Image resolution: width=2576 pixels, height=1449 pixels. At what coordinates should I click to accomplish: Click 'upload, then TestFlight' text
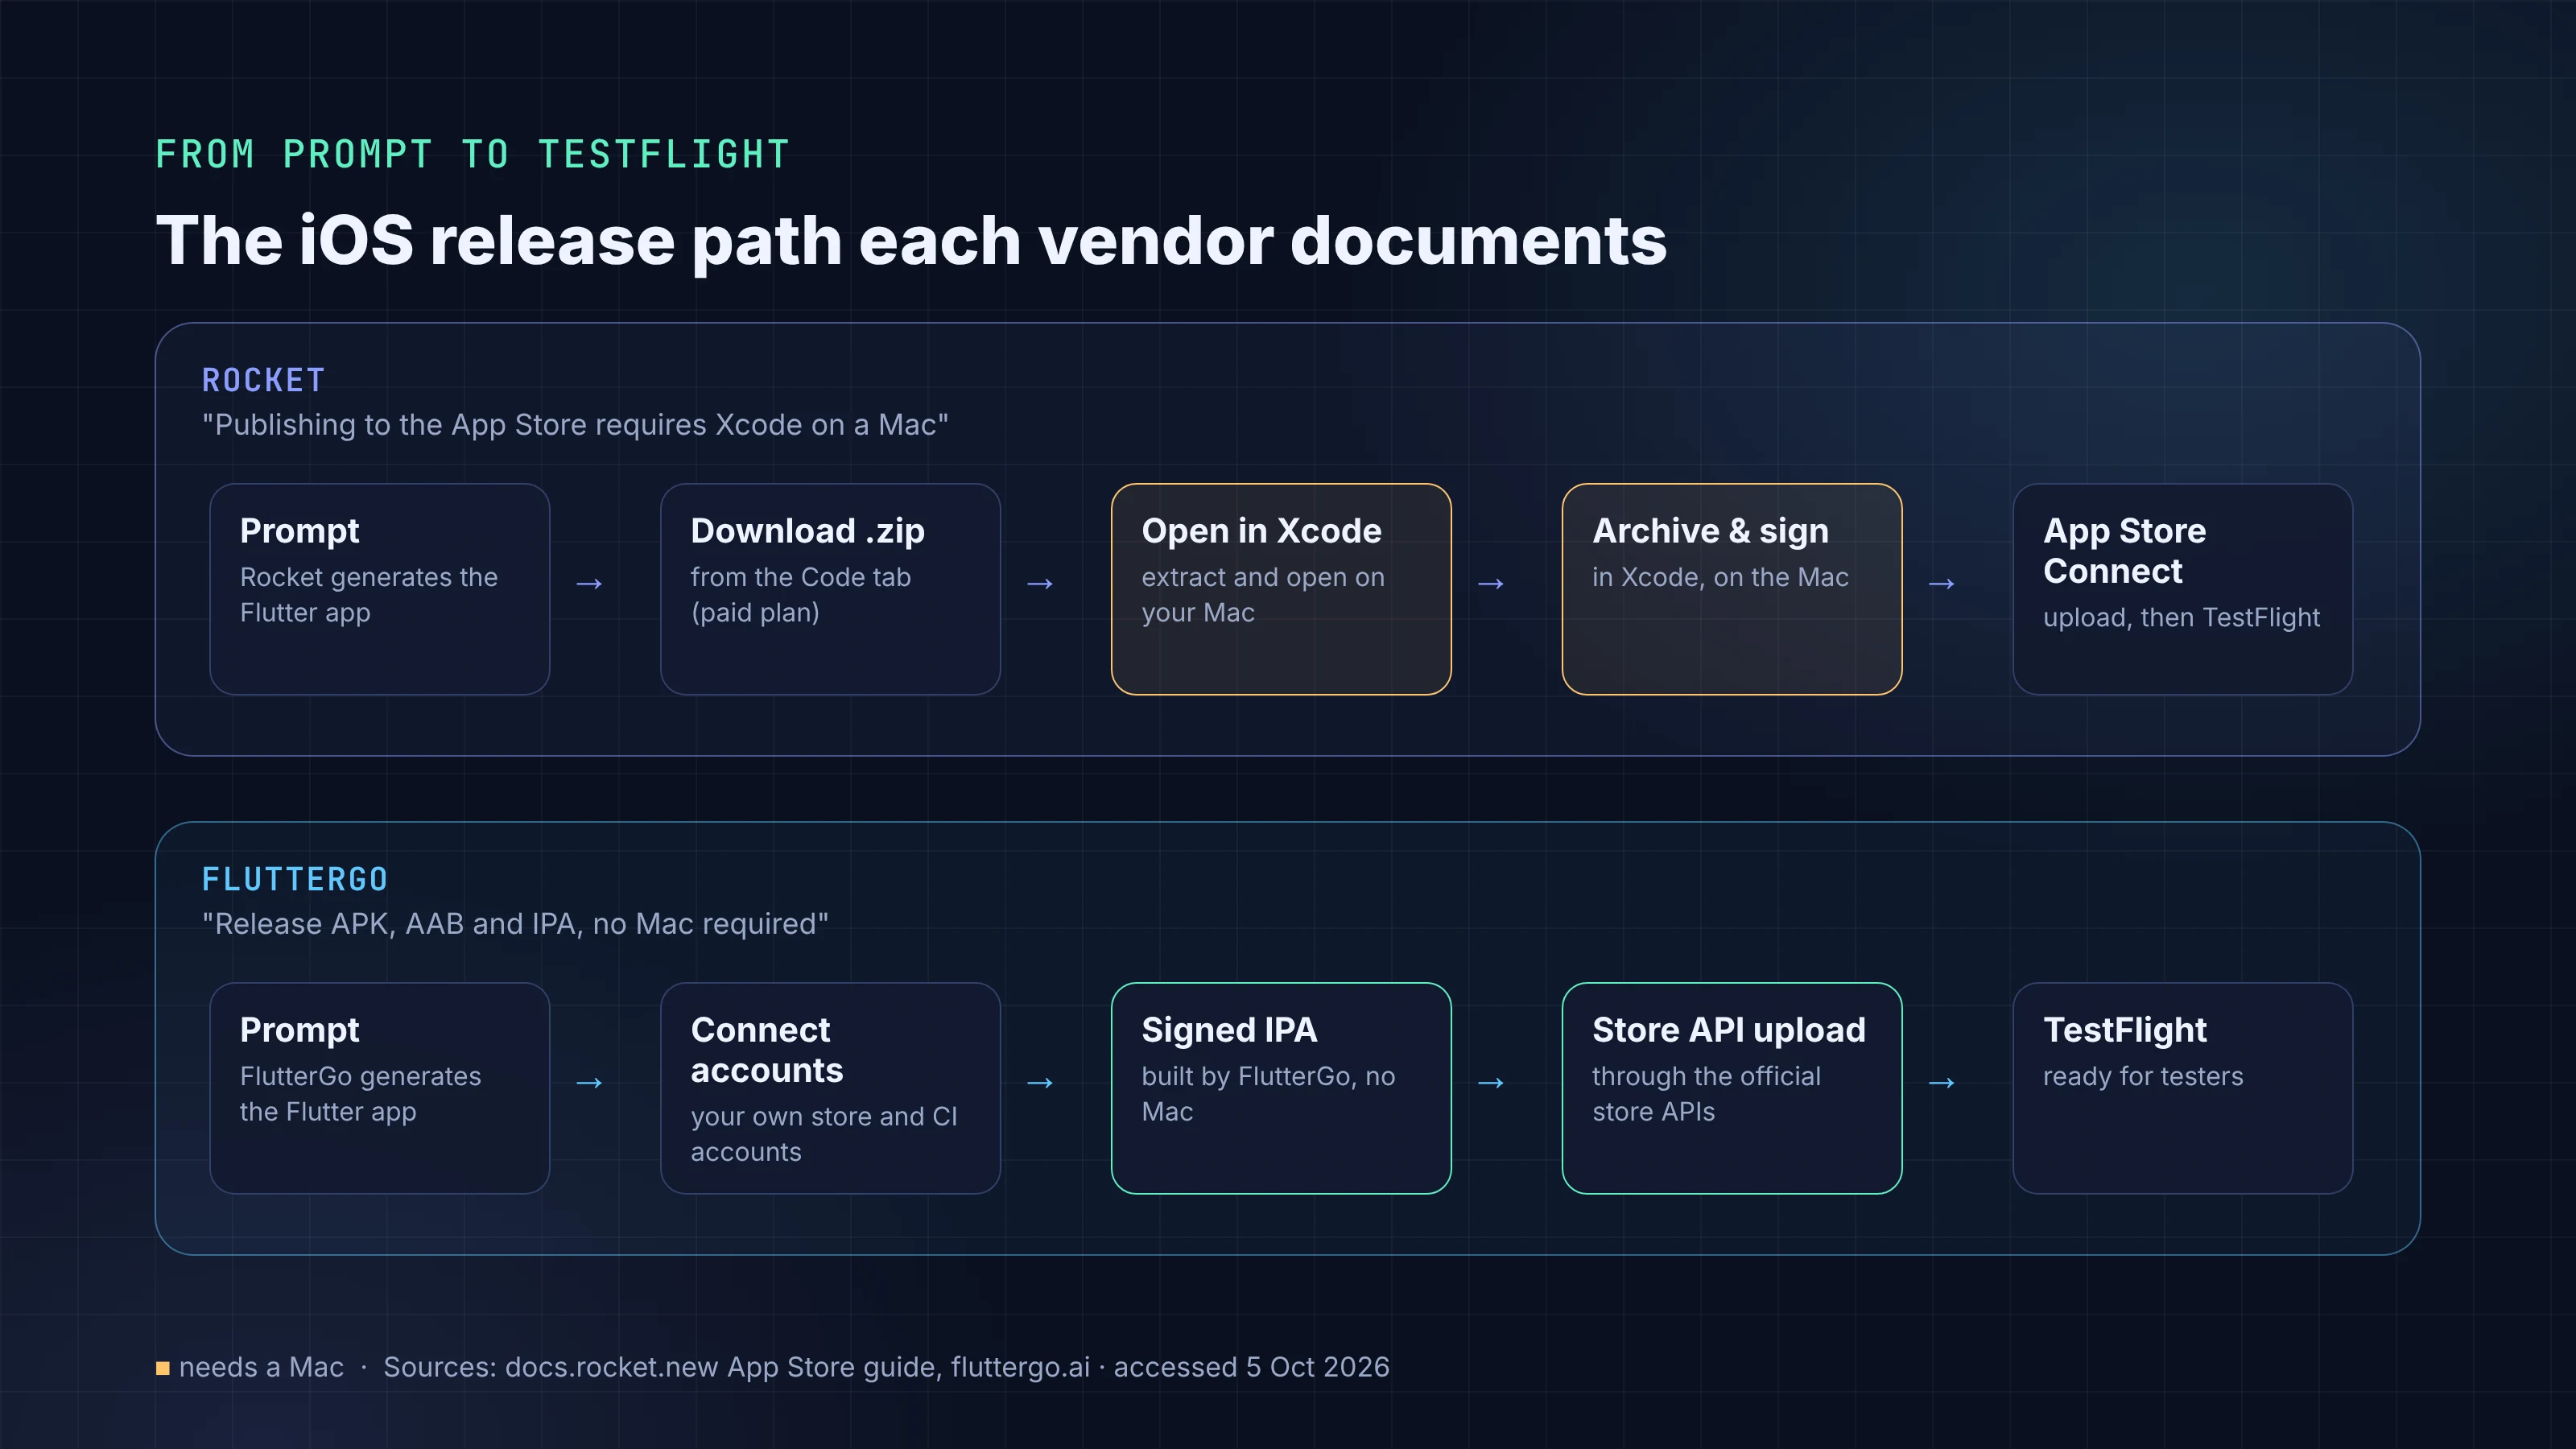[x=2181, y=618]
